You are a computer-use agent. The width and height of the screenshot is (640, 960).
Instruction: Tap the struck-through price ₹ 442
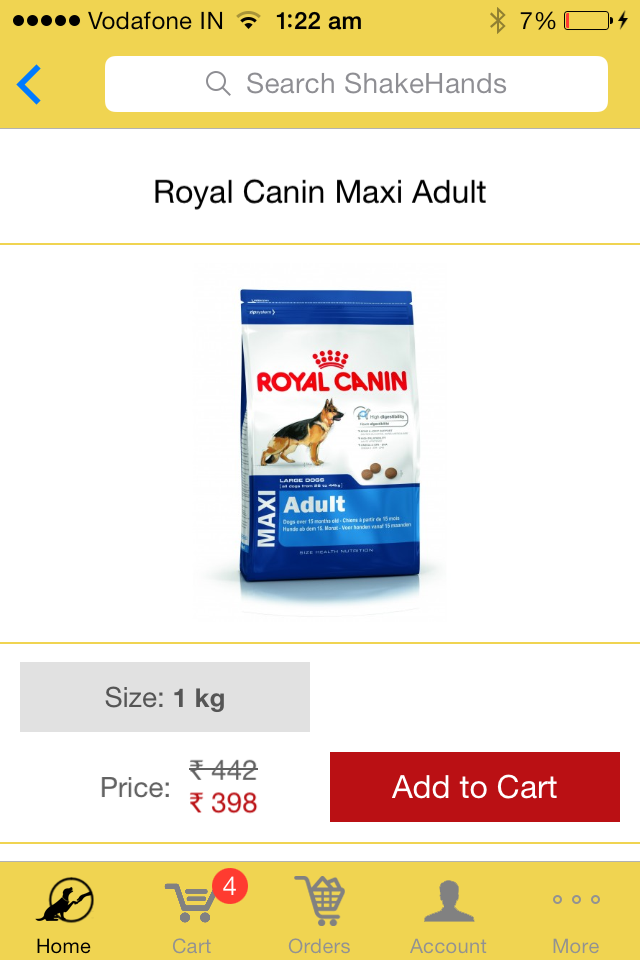(x=224, y=770)
